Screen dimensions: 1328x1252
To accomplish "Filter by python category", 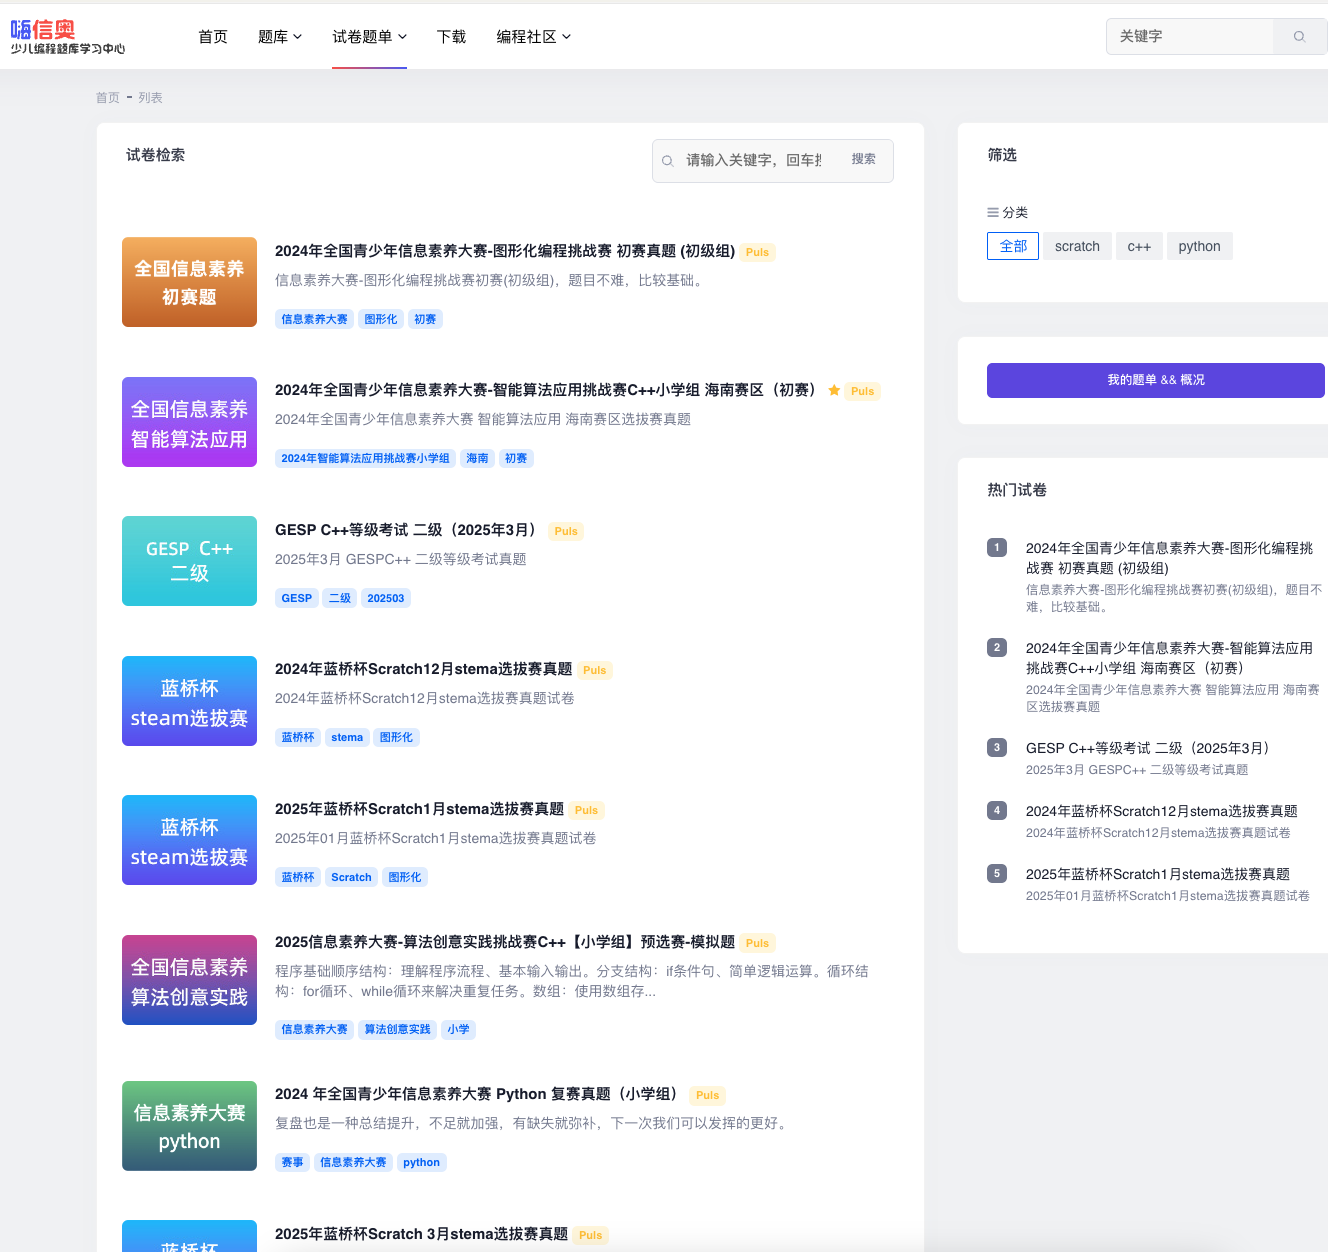I will tap(1199, 246).
